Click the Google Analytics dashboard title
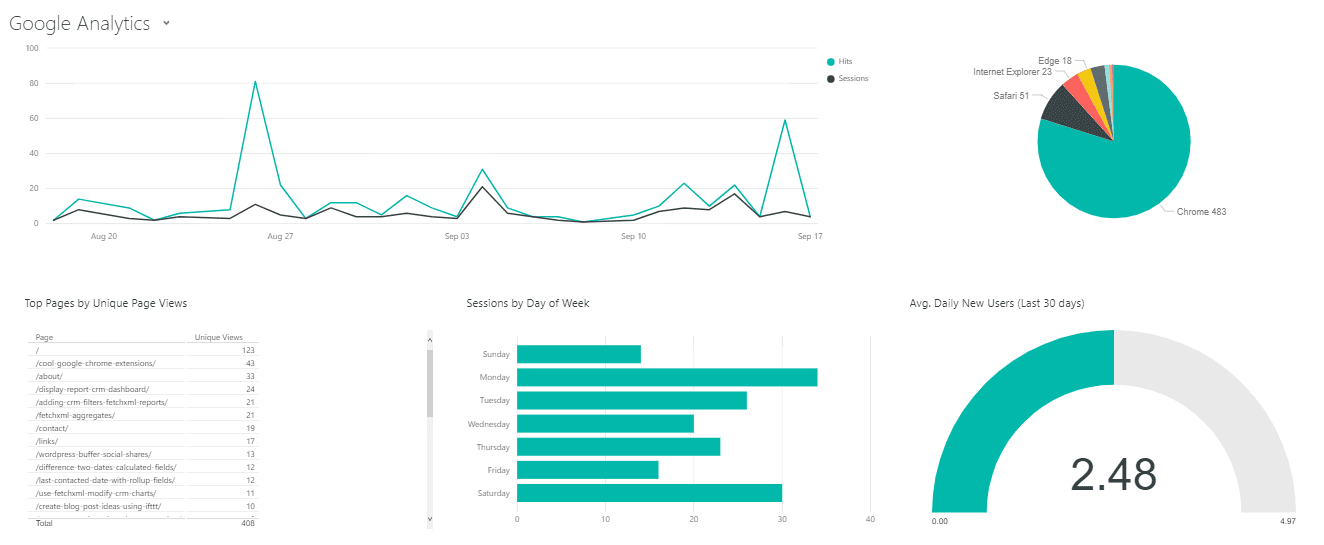 click(80, 23)
